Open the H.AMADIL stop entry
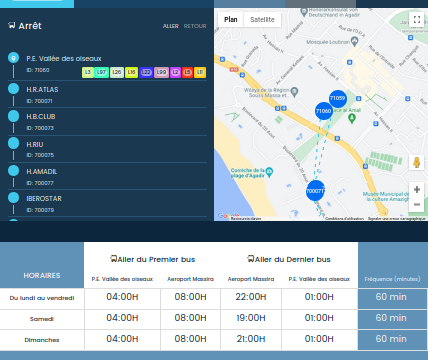 click(107, 176)
